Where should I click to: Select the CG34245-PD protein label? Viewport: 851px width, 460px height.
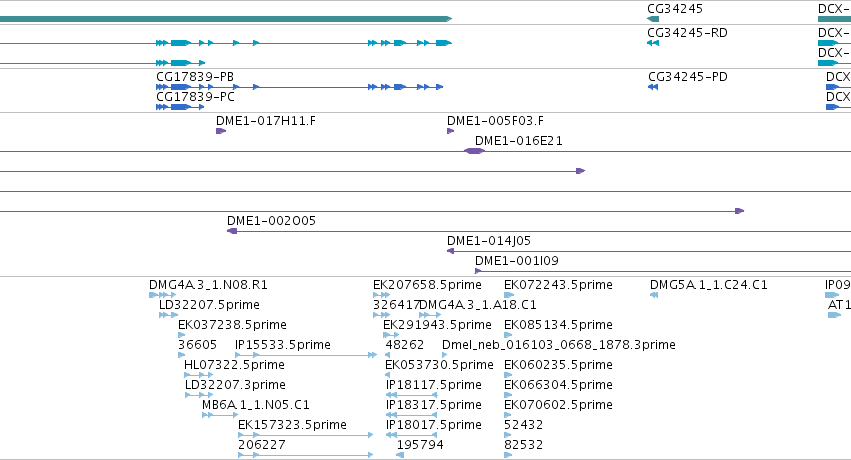(x=688, y=76)
